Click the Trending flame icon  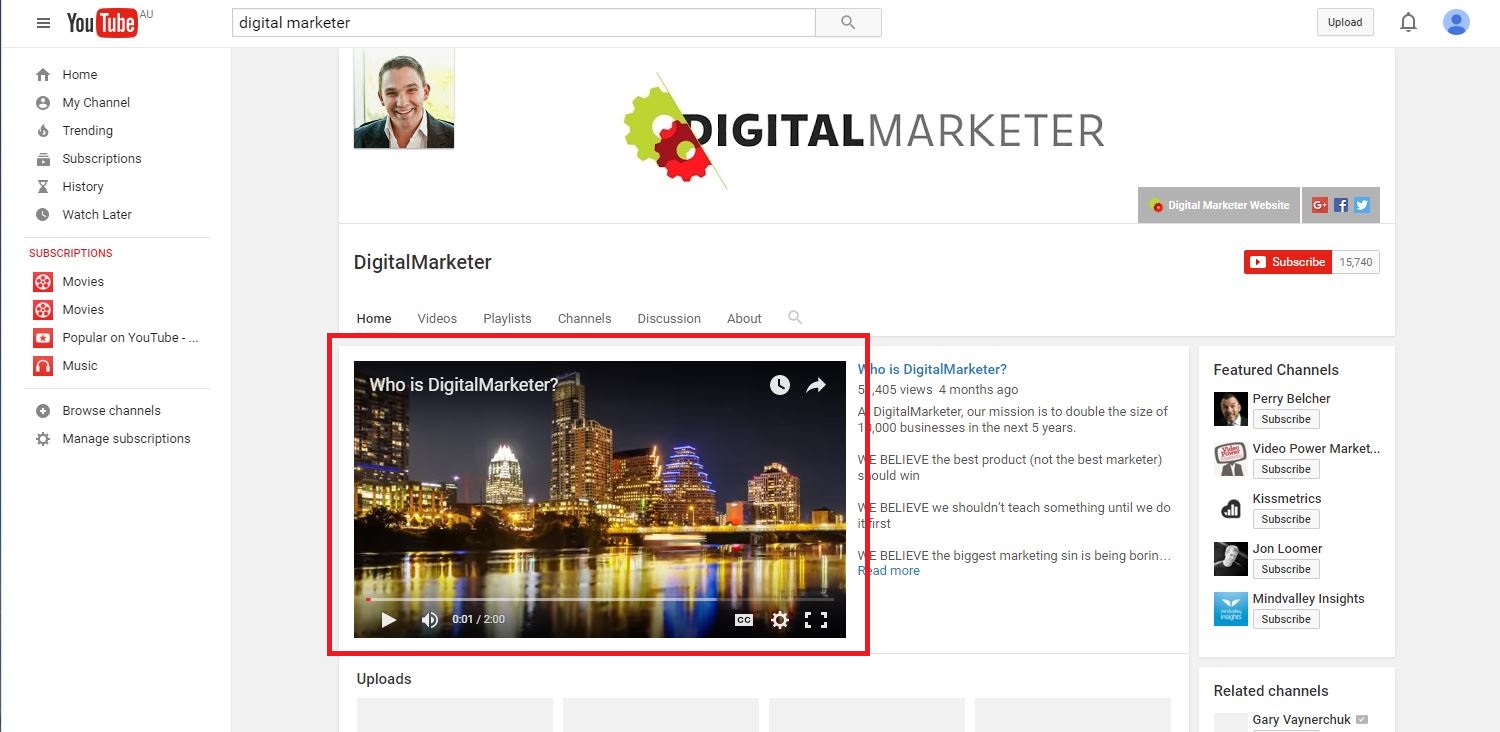point(43,131)
